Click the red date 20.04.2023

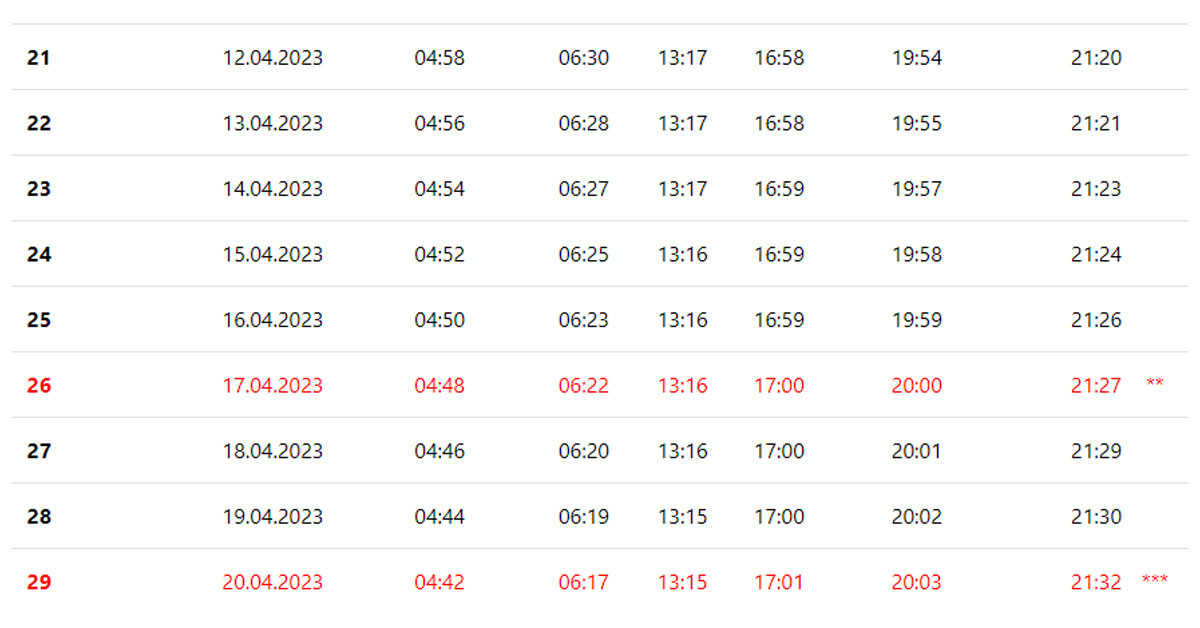pos(273,582)
